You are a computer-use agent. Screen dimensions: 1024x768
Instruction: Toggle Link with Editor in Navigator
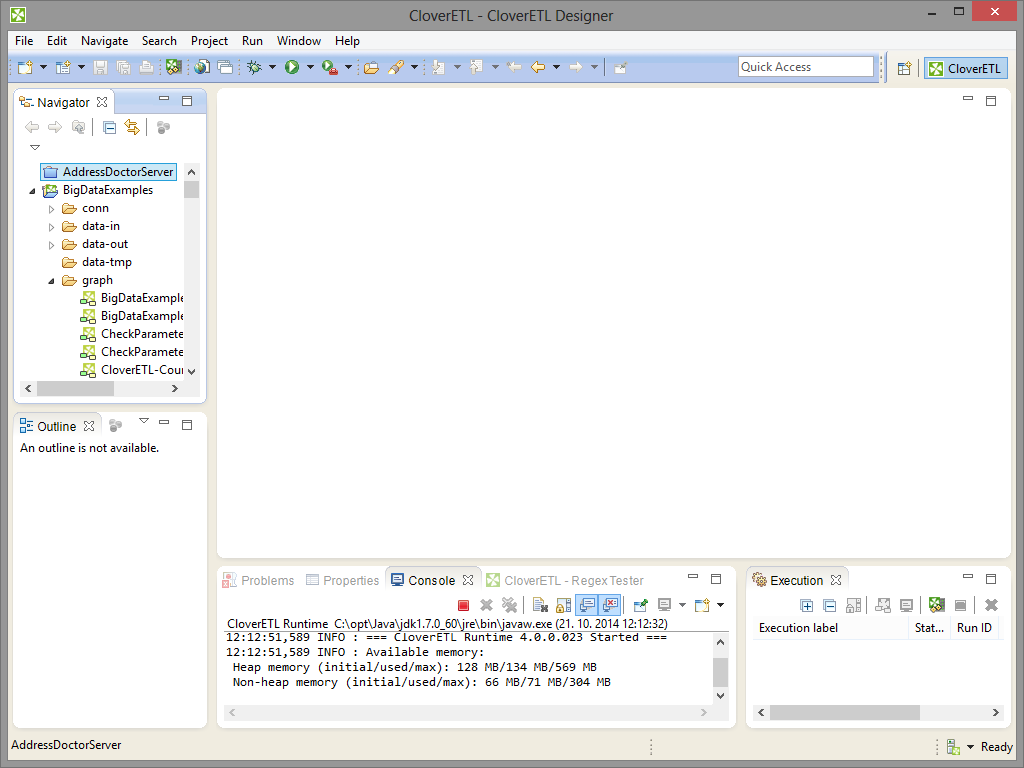click(x=133, y=127)
